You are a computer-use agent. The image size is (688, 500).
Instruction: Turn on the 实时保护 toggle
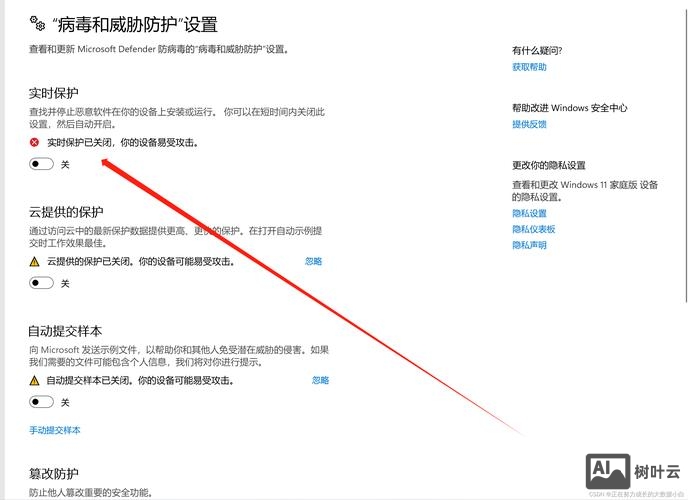pos(41,164)
